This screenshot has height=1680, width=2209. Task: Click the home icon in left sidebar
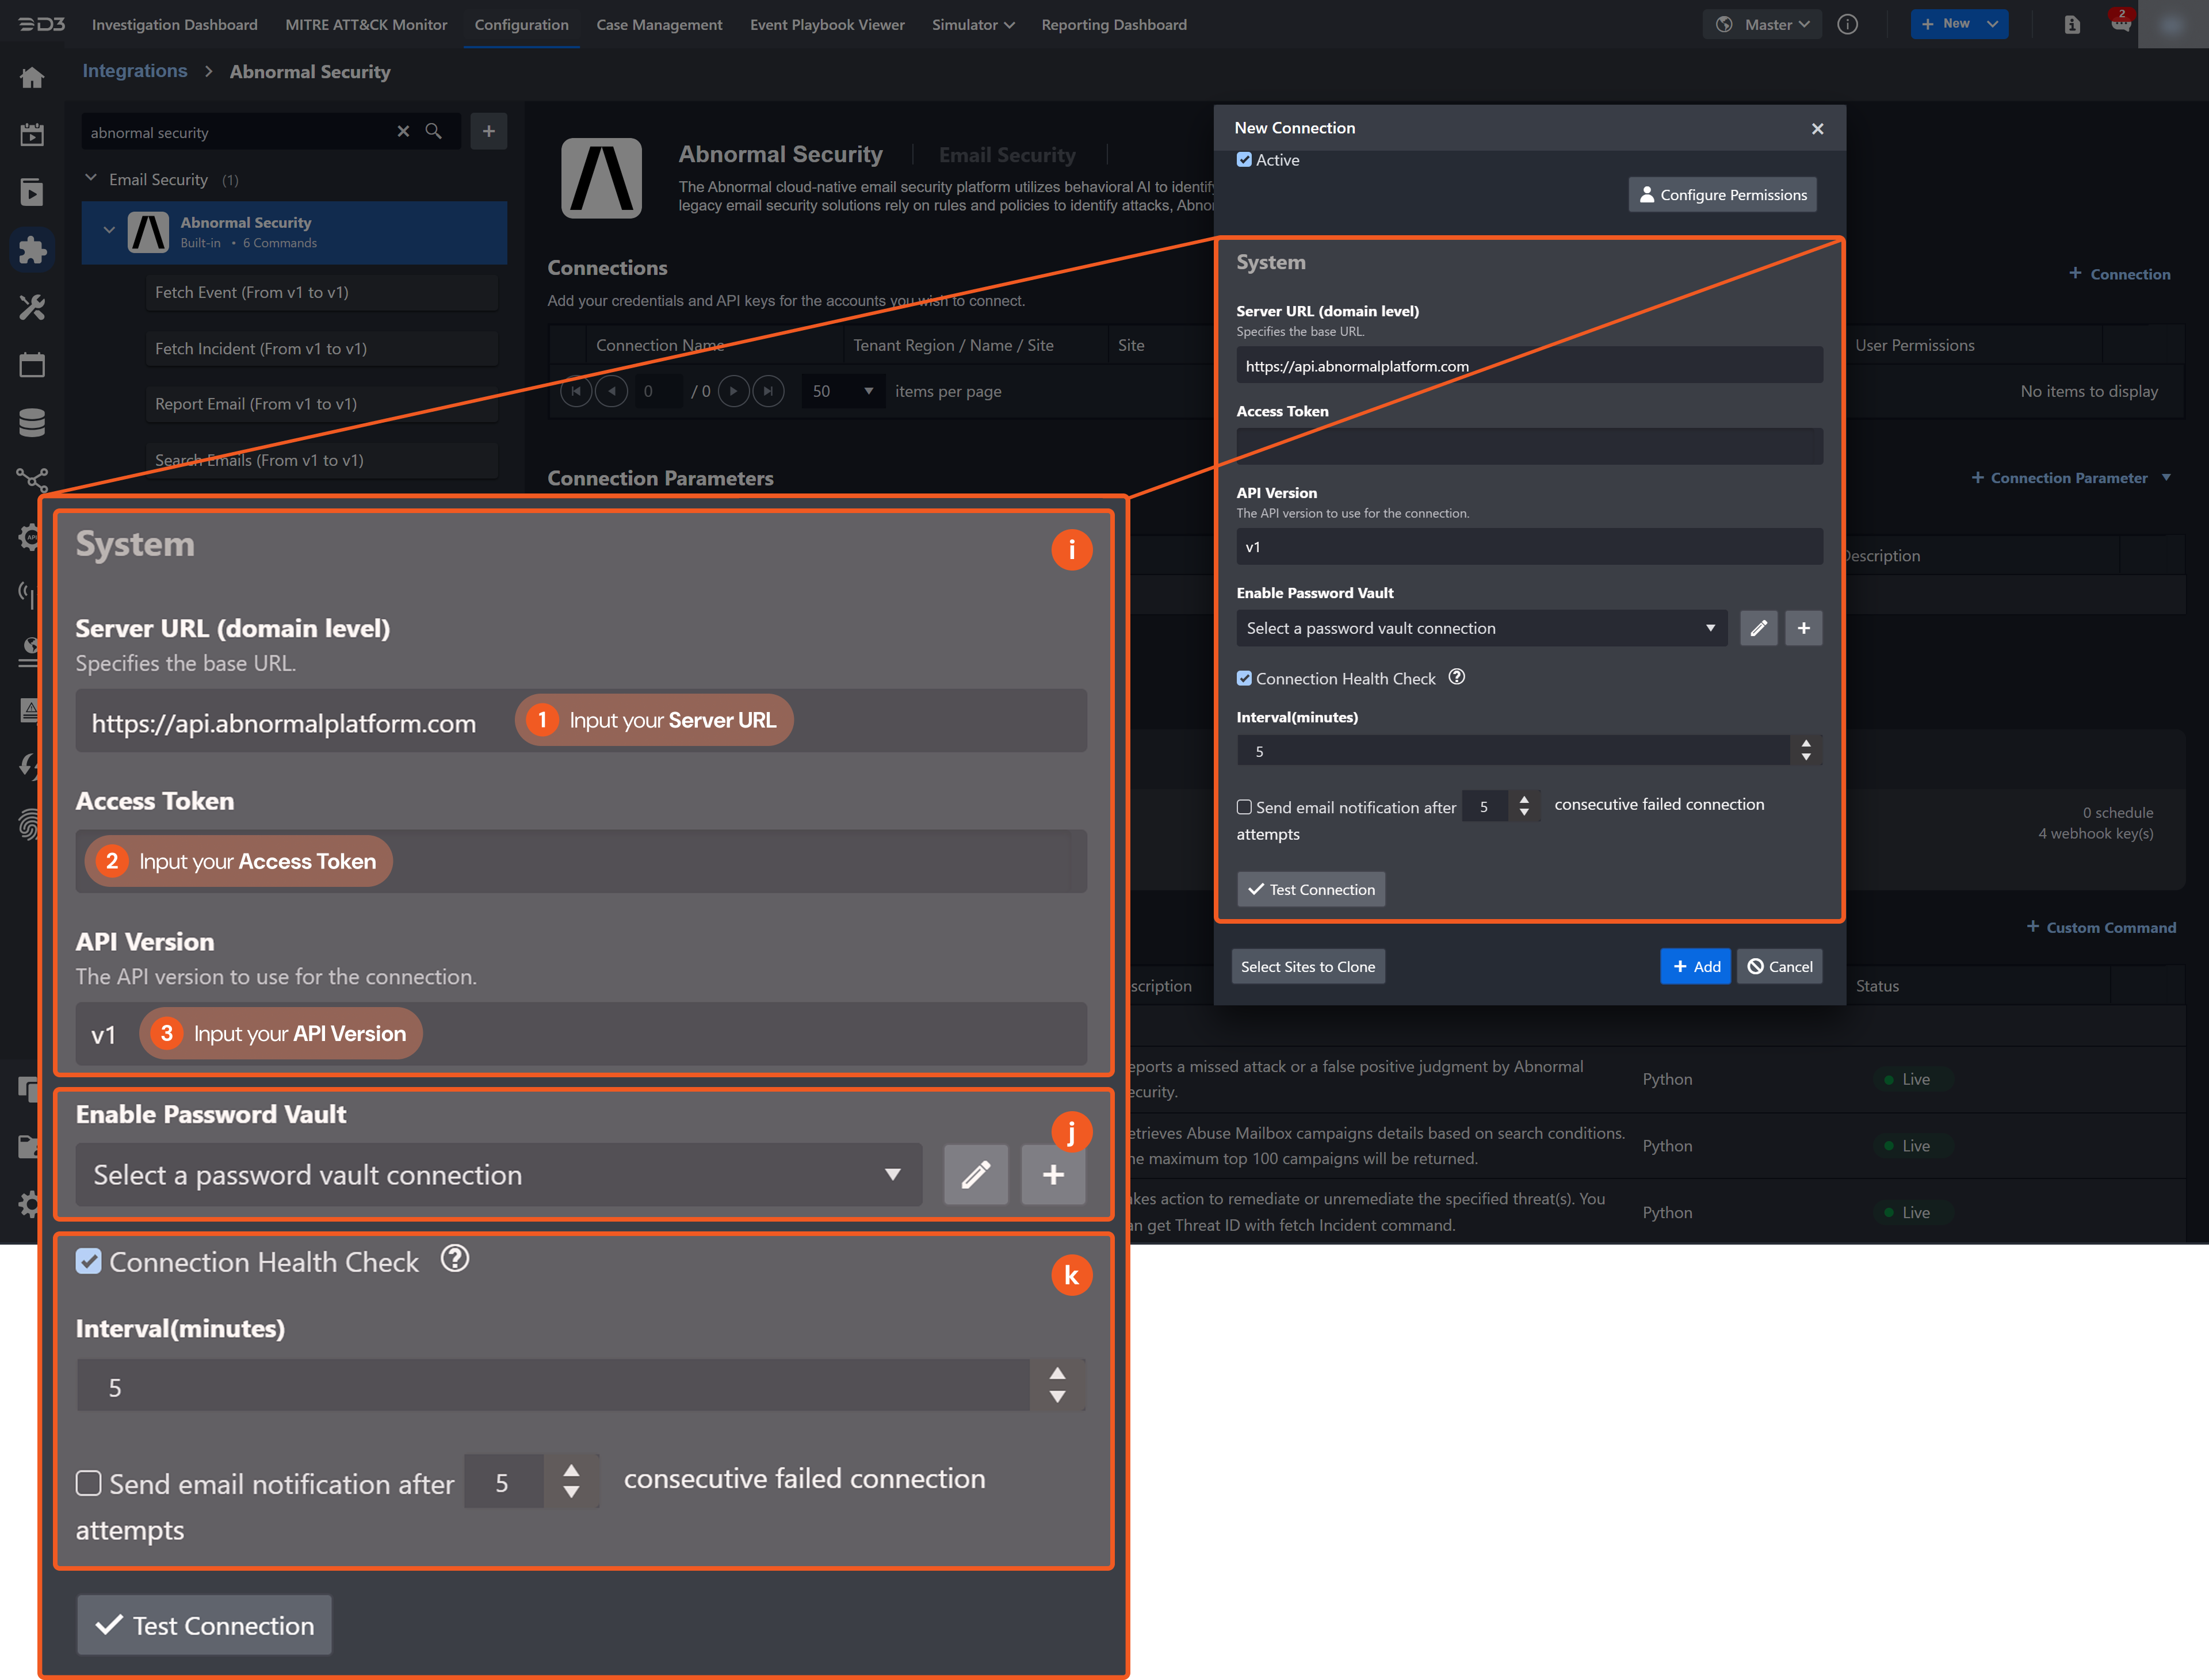(x=32, y=78)
